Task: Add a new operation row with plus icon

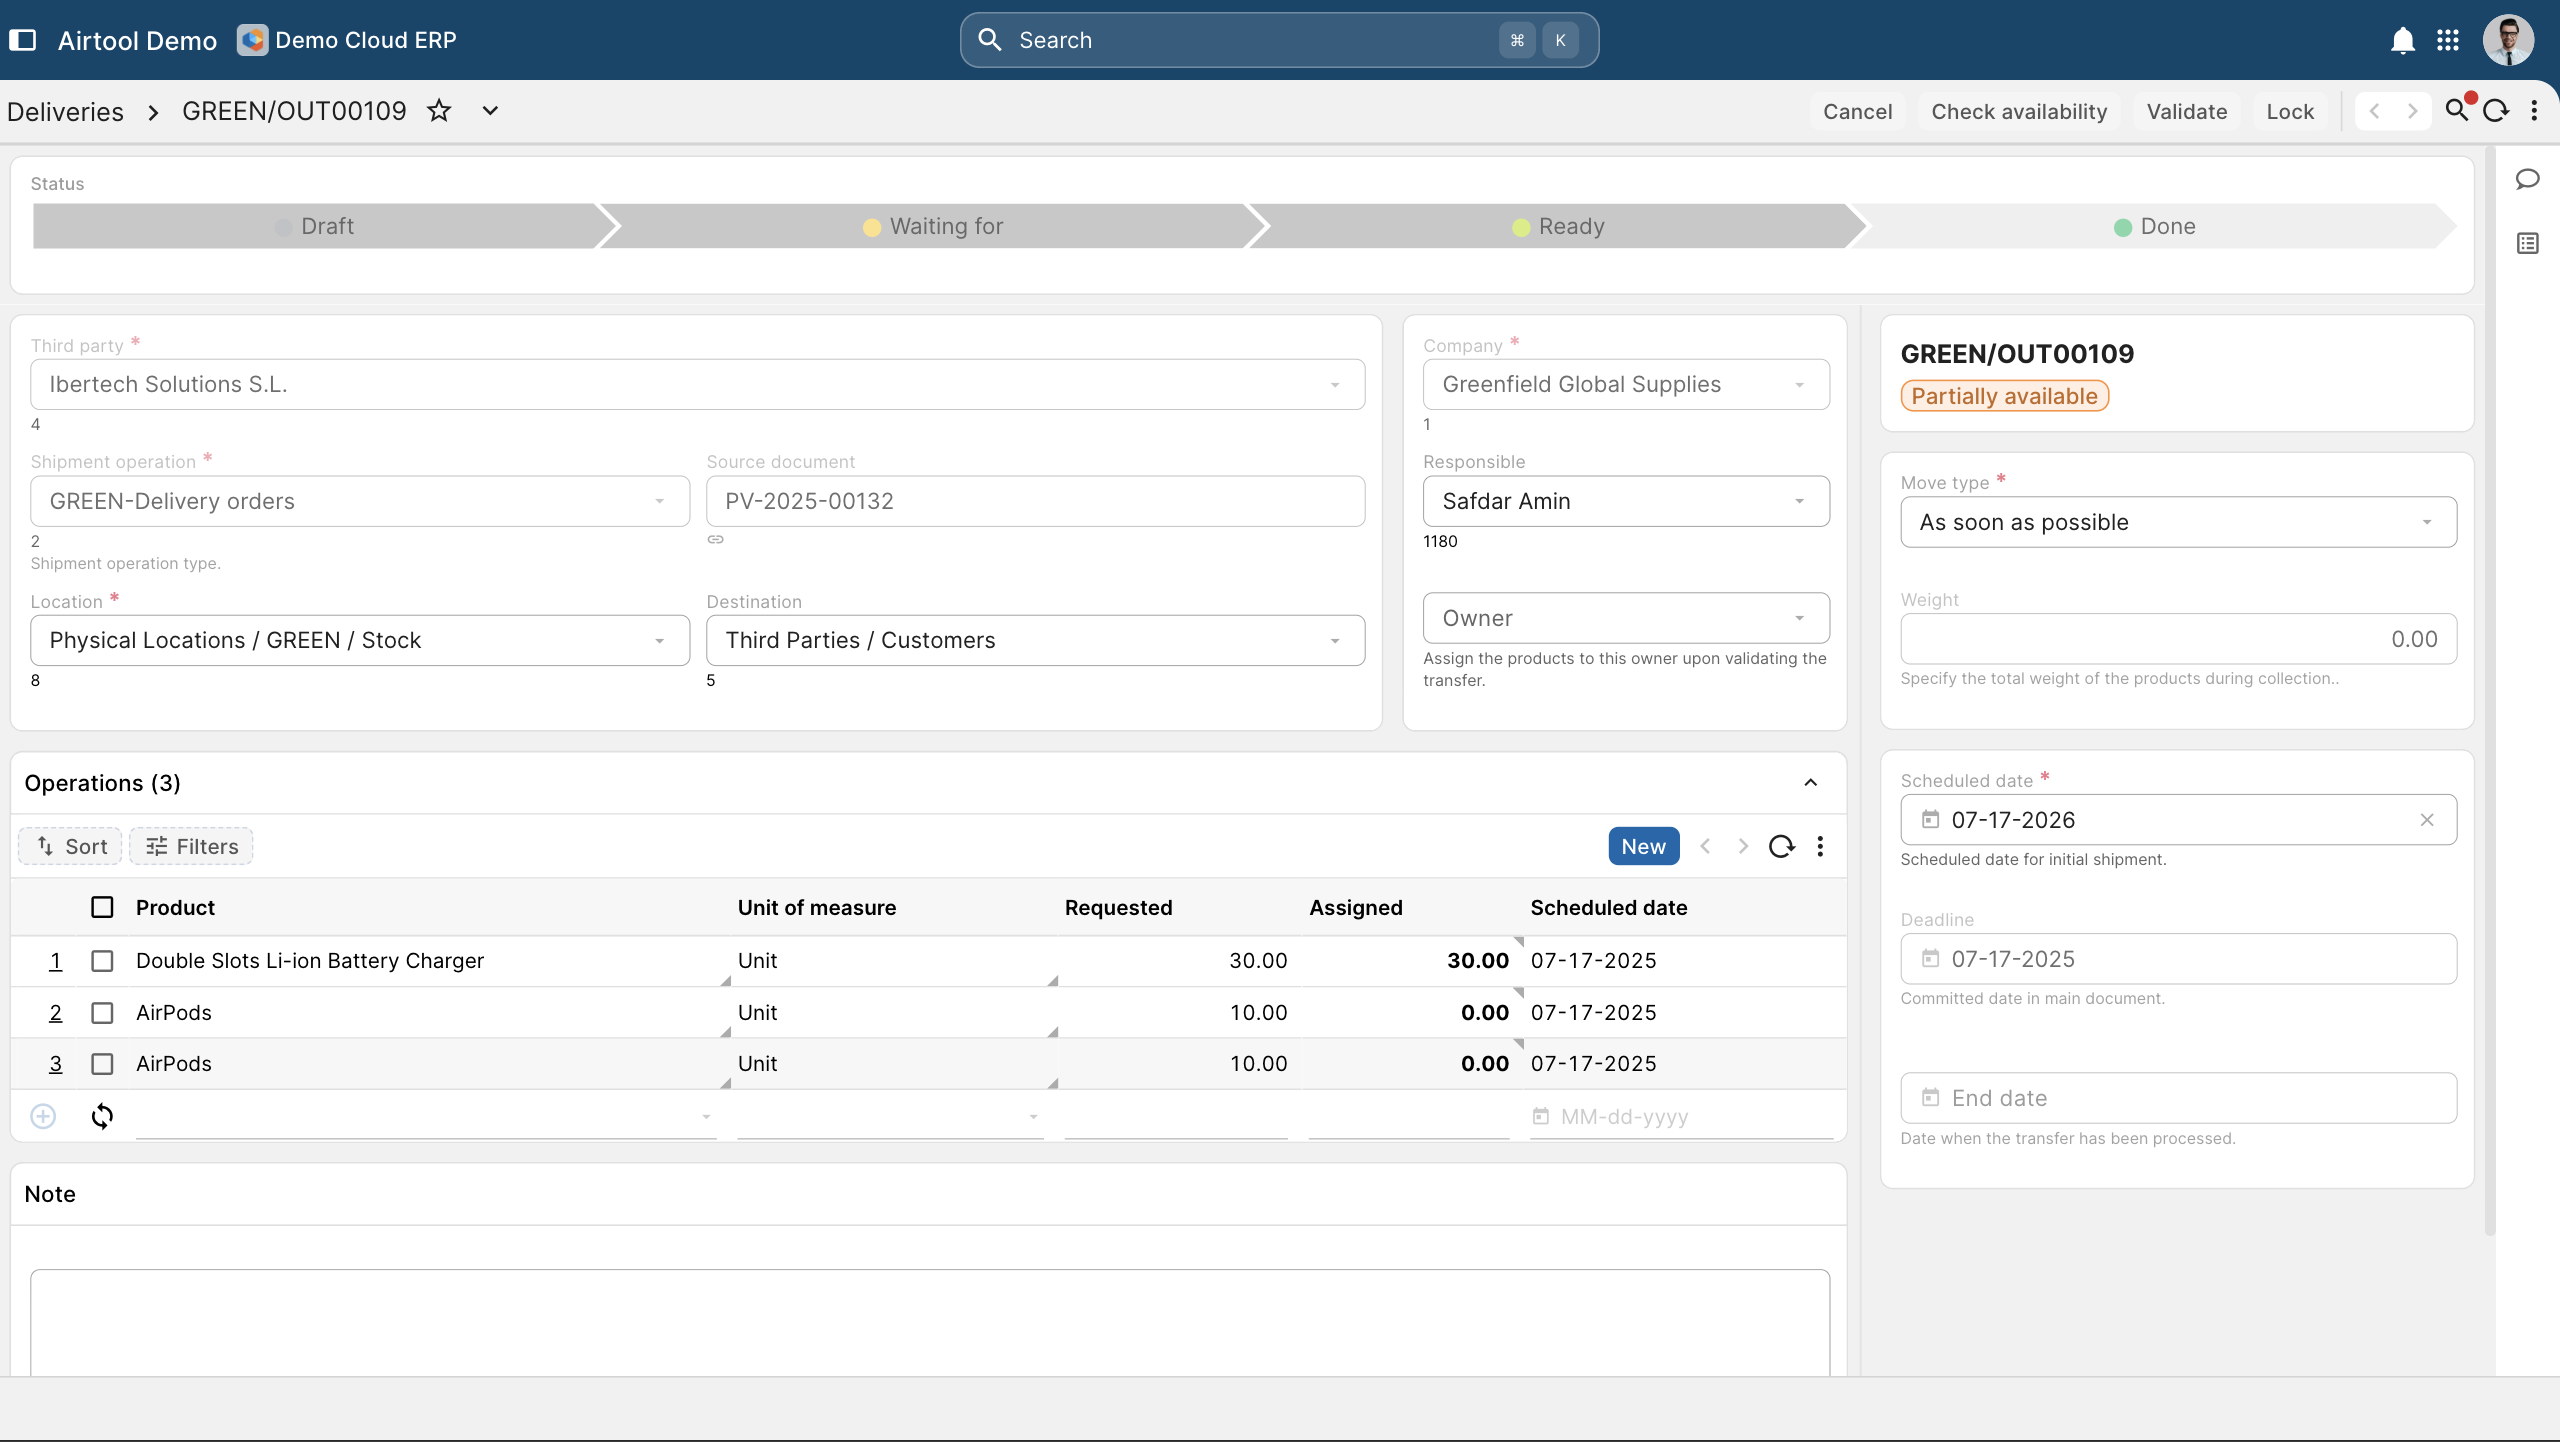Action: point(43,1116)
